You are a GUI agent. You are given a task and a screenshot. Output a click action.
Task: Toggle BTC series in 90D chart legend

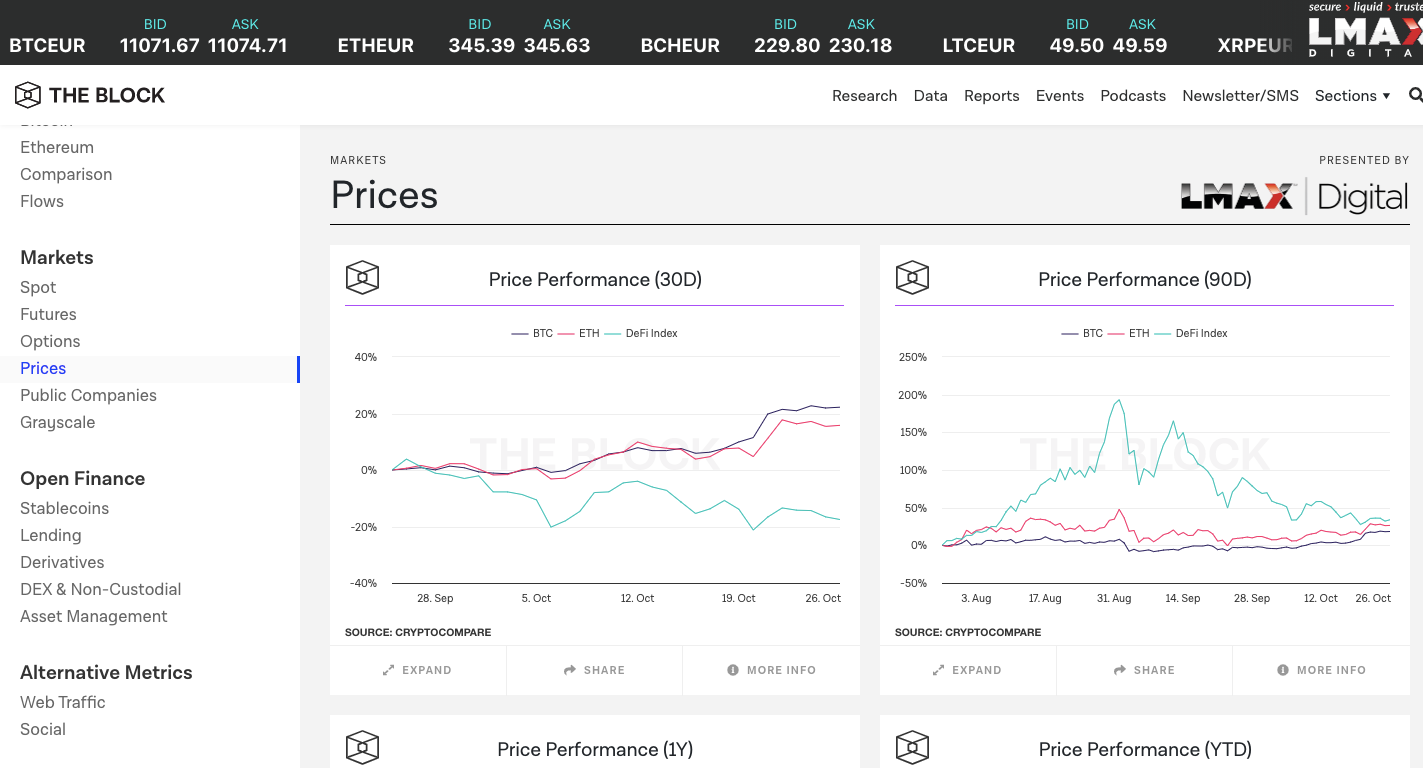[1082, 333]
